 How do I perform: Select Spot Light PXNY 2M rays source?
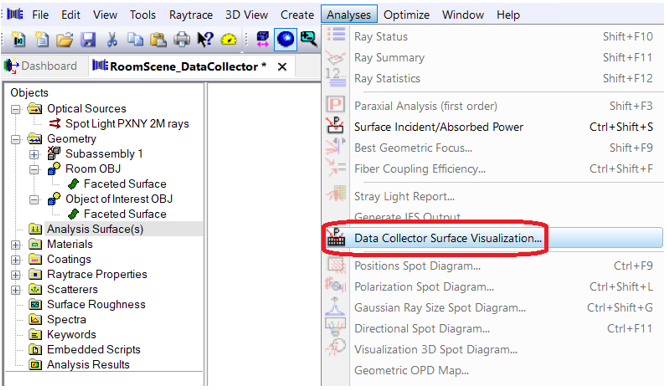point(127,124)
